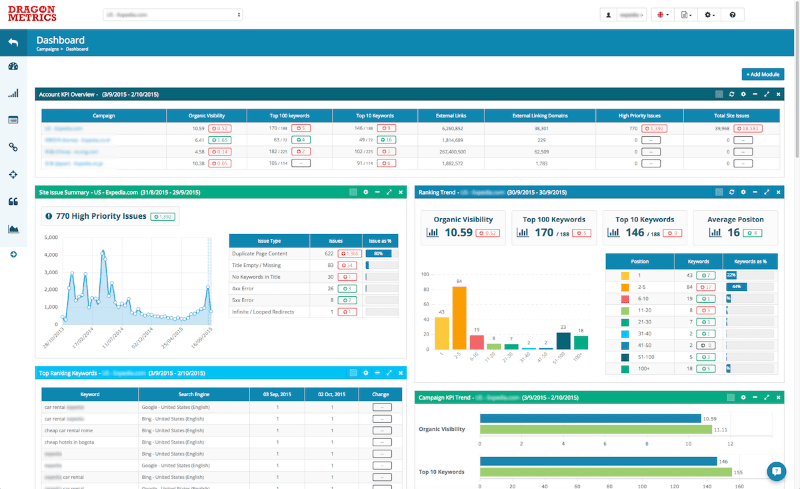Click the quotes icon in the sidebar

coord(14,201)
